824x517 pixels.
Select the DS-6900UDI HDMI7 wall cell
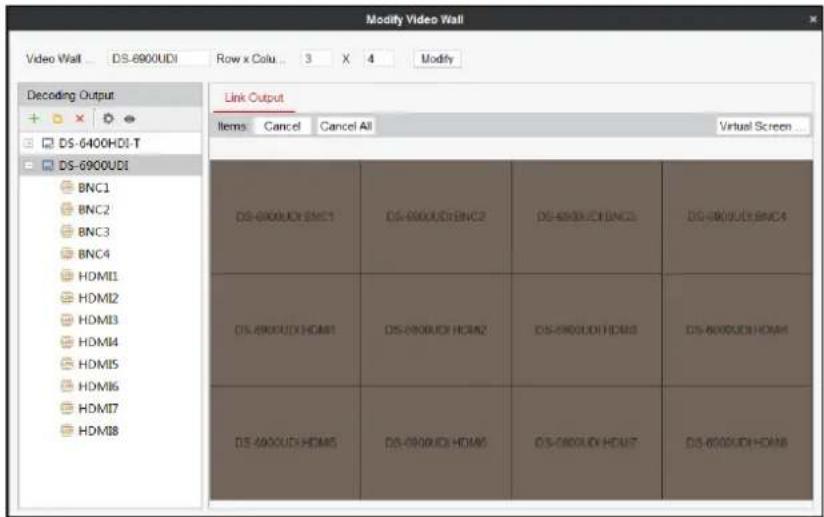586,443
